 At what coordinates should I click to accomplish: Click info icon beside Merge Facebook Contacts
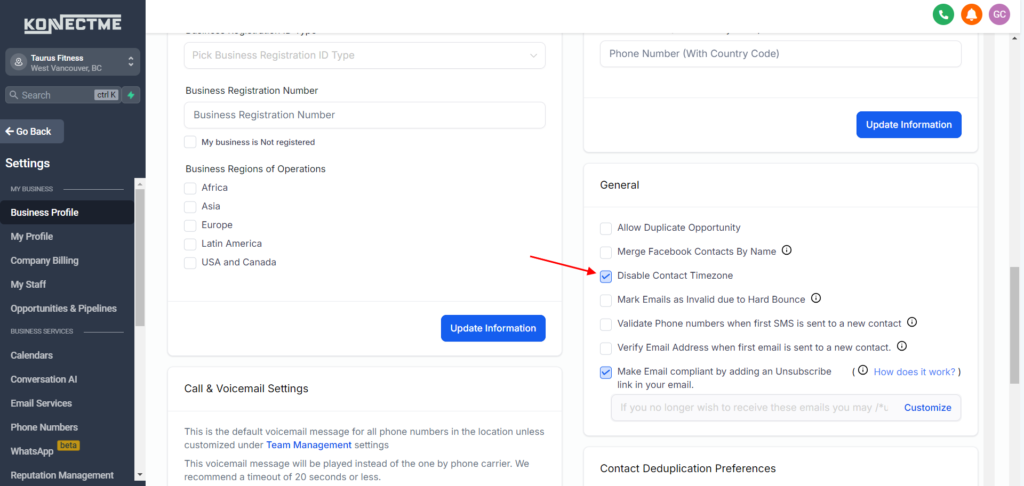pyautogui.click(x=787, y=251)
